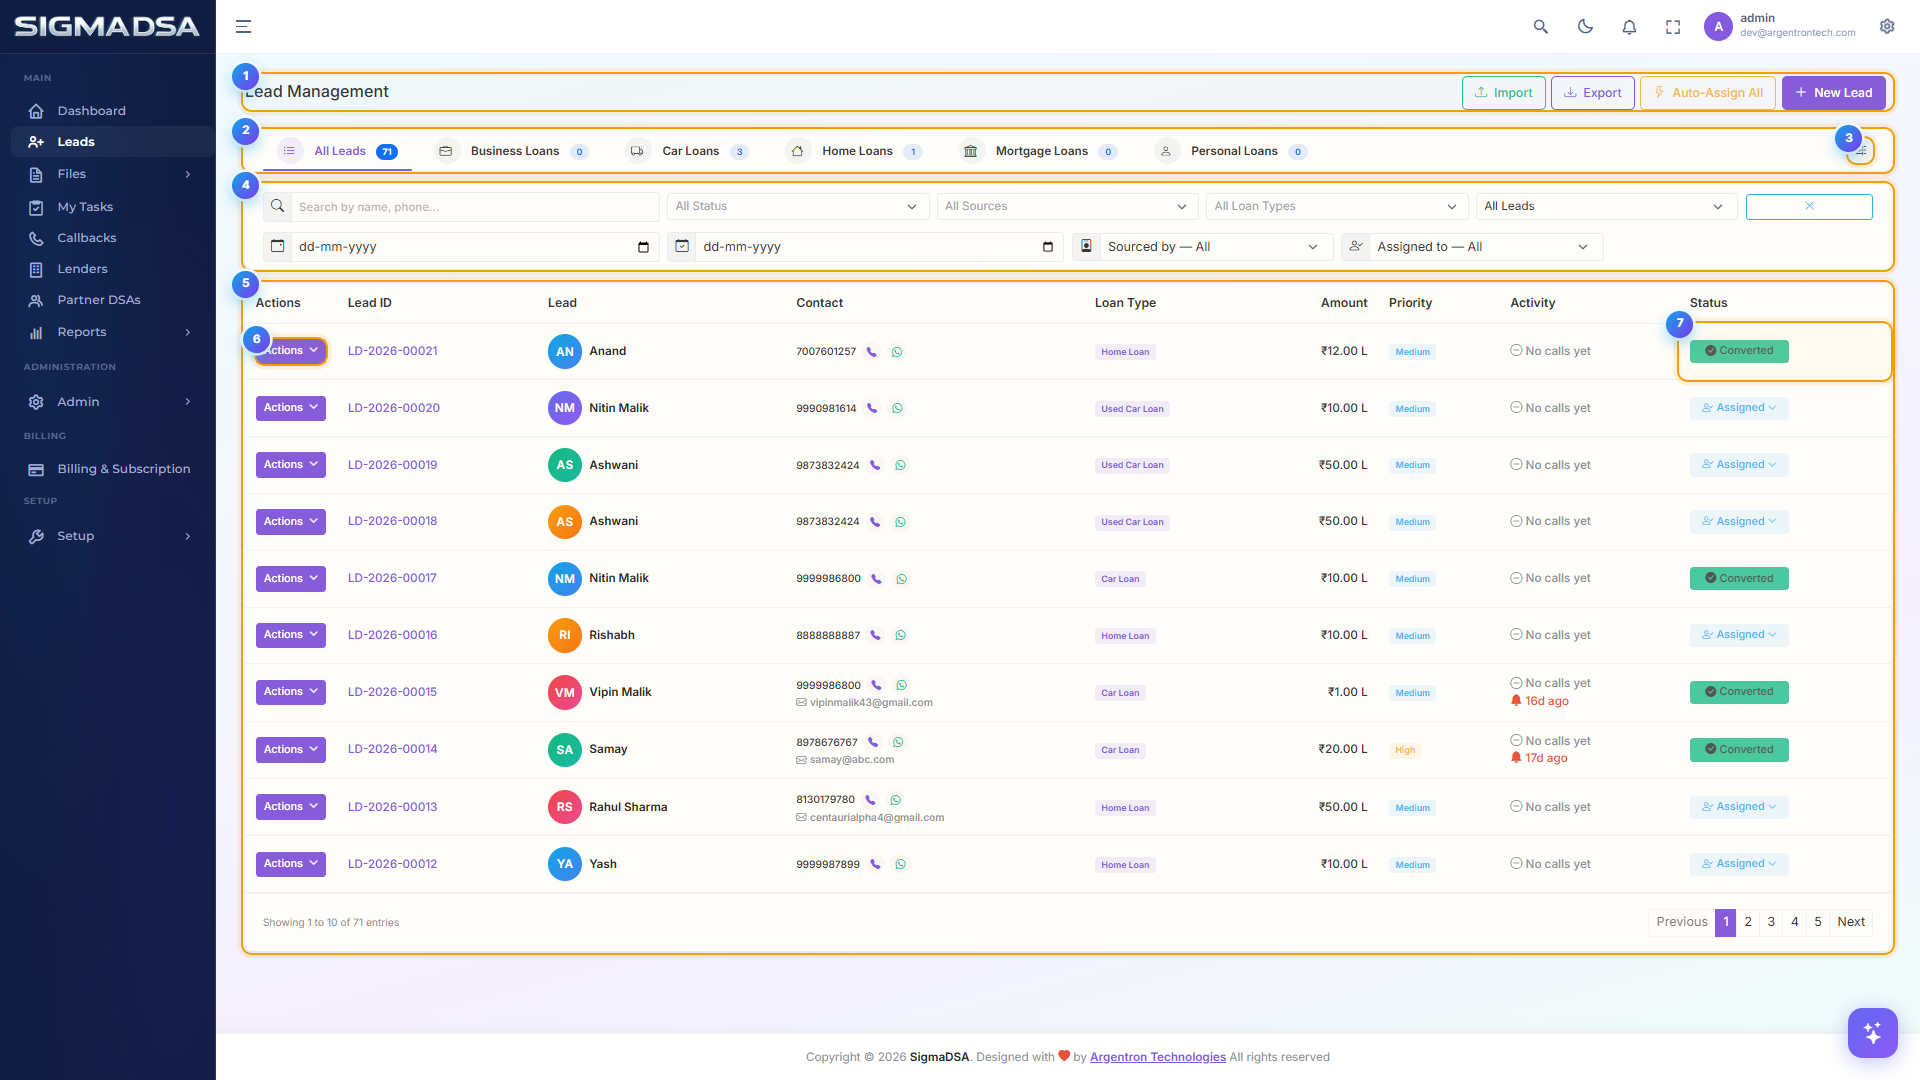Screen dimensions: 1920x1080
Task: Open WhatsApp for Anand
Action: [897, 352]
